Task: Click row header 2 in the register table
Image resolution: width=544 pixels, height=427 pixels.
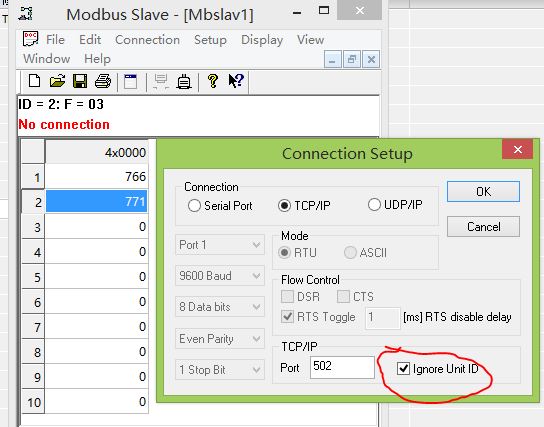Action: point(33,202)
